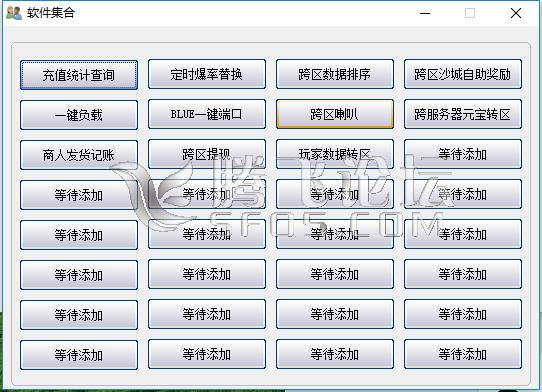Open 跨区数据排序
The image size is (542, 392).
point(335,74)
